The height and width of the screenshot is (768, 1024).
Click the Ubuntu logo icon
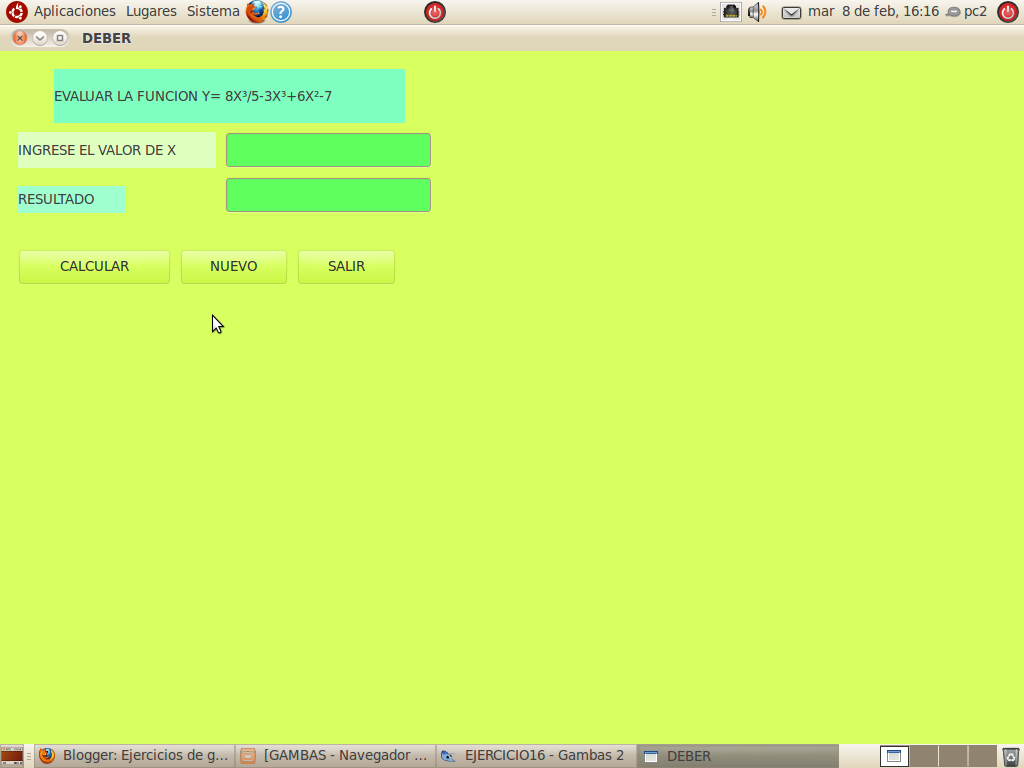tap(16, 12)
